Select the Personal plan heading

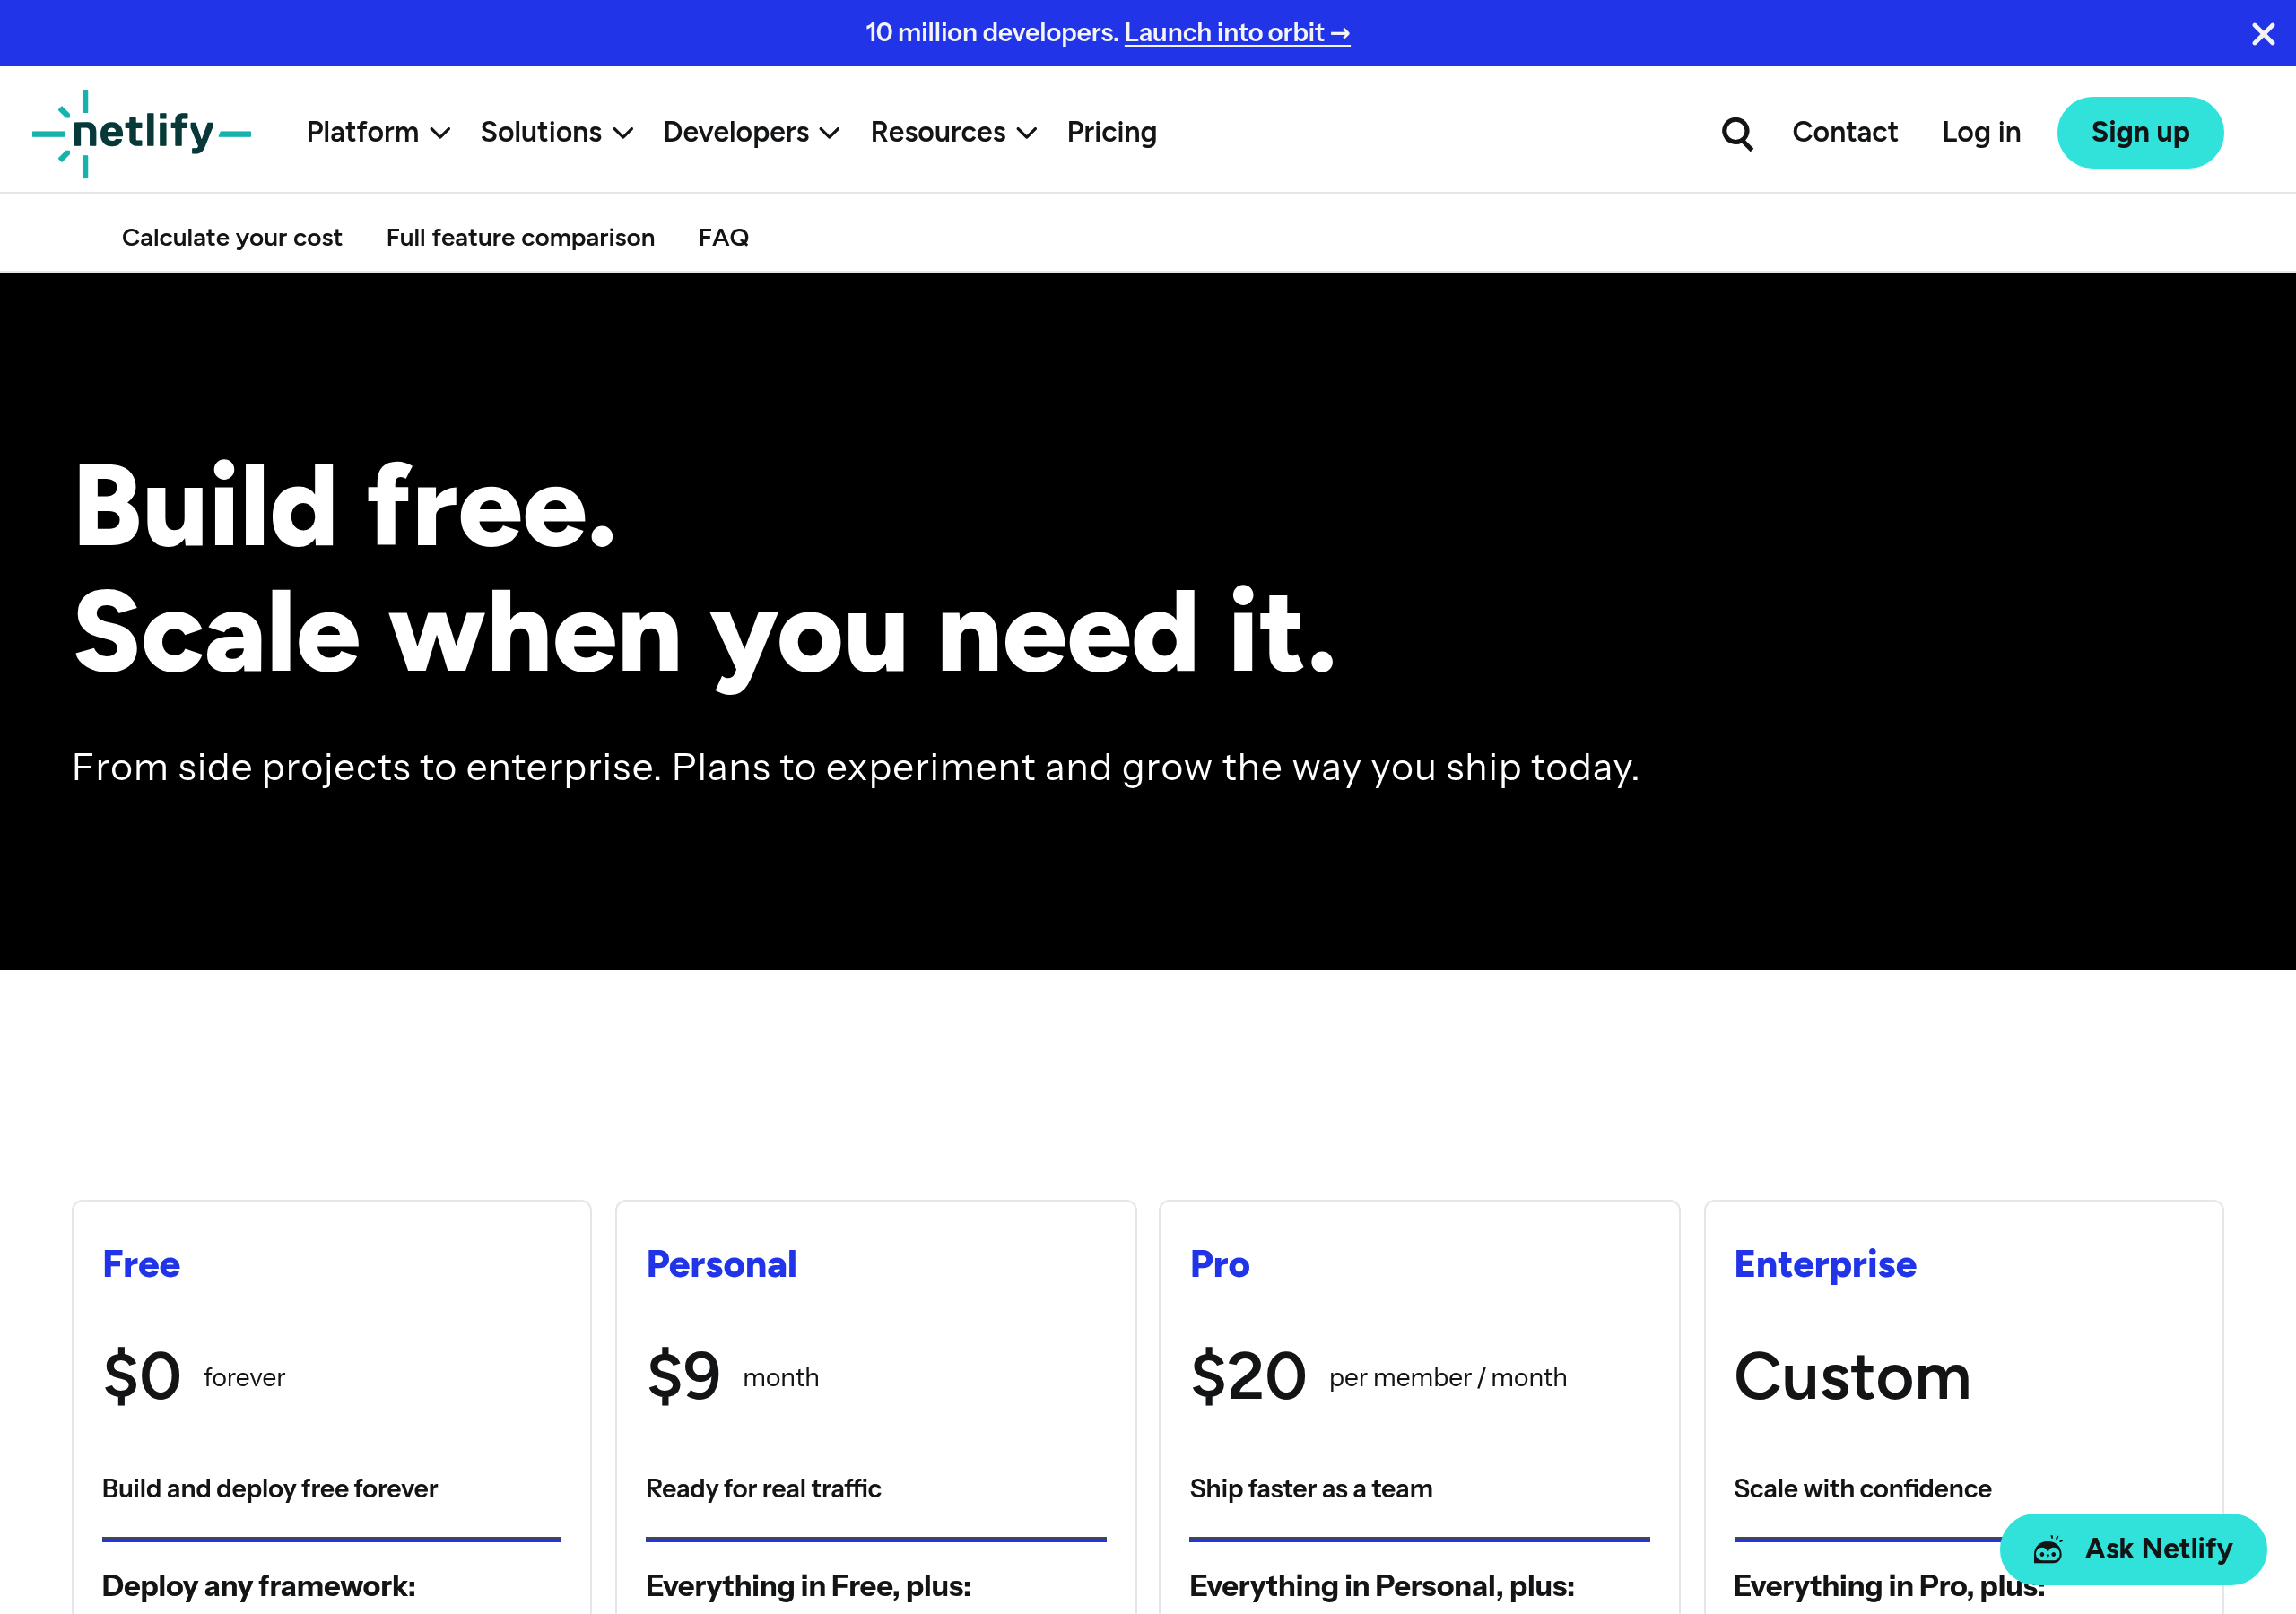[721, 1264]
